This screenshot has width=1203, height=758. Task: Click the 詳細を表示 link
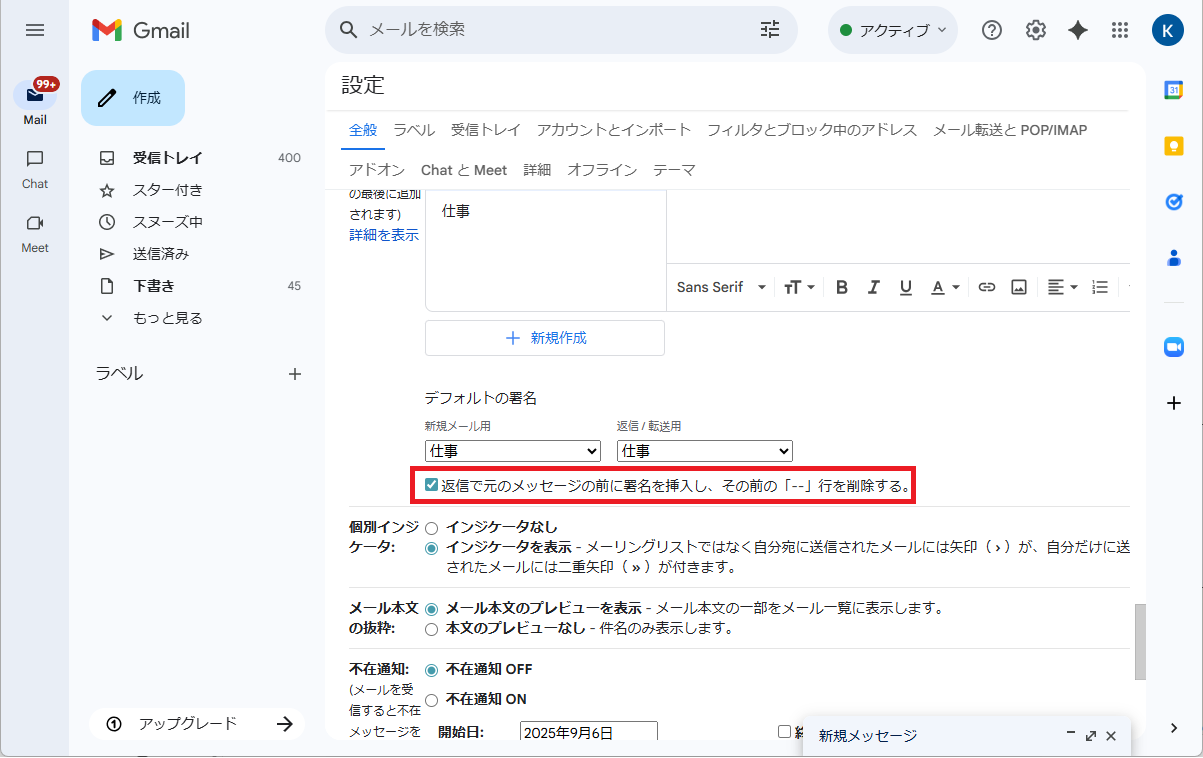383,234
